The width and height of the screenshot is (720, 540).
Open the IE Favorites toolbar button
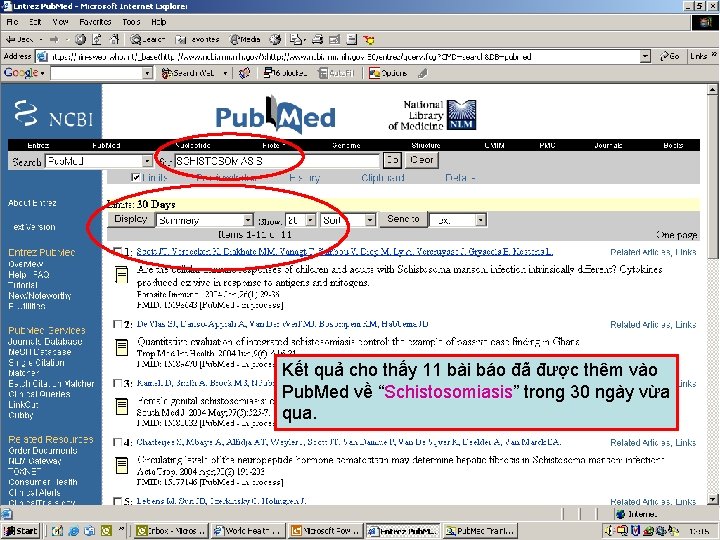[197, 39]
